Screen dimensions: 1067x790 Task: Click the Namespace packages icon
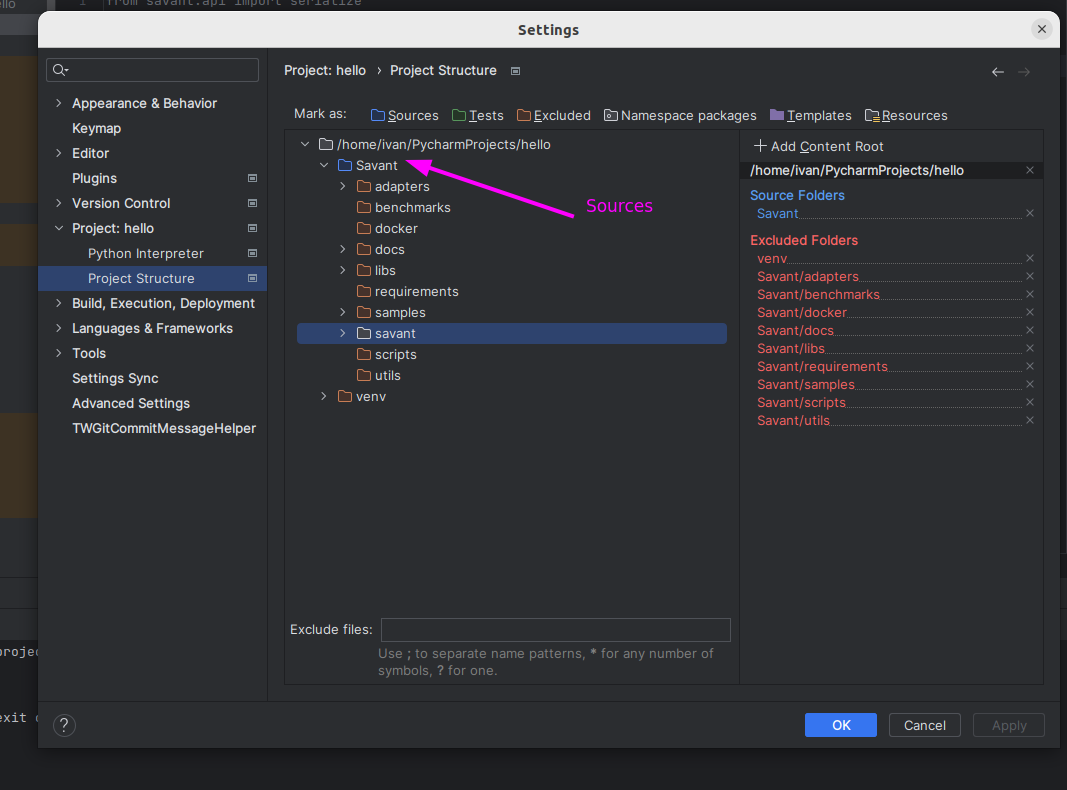coord(611,115)
